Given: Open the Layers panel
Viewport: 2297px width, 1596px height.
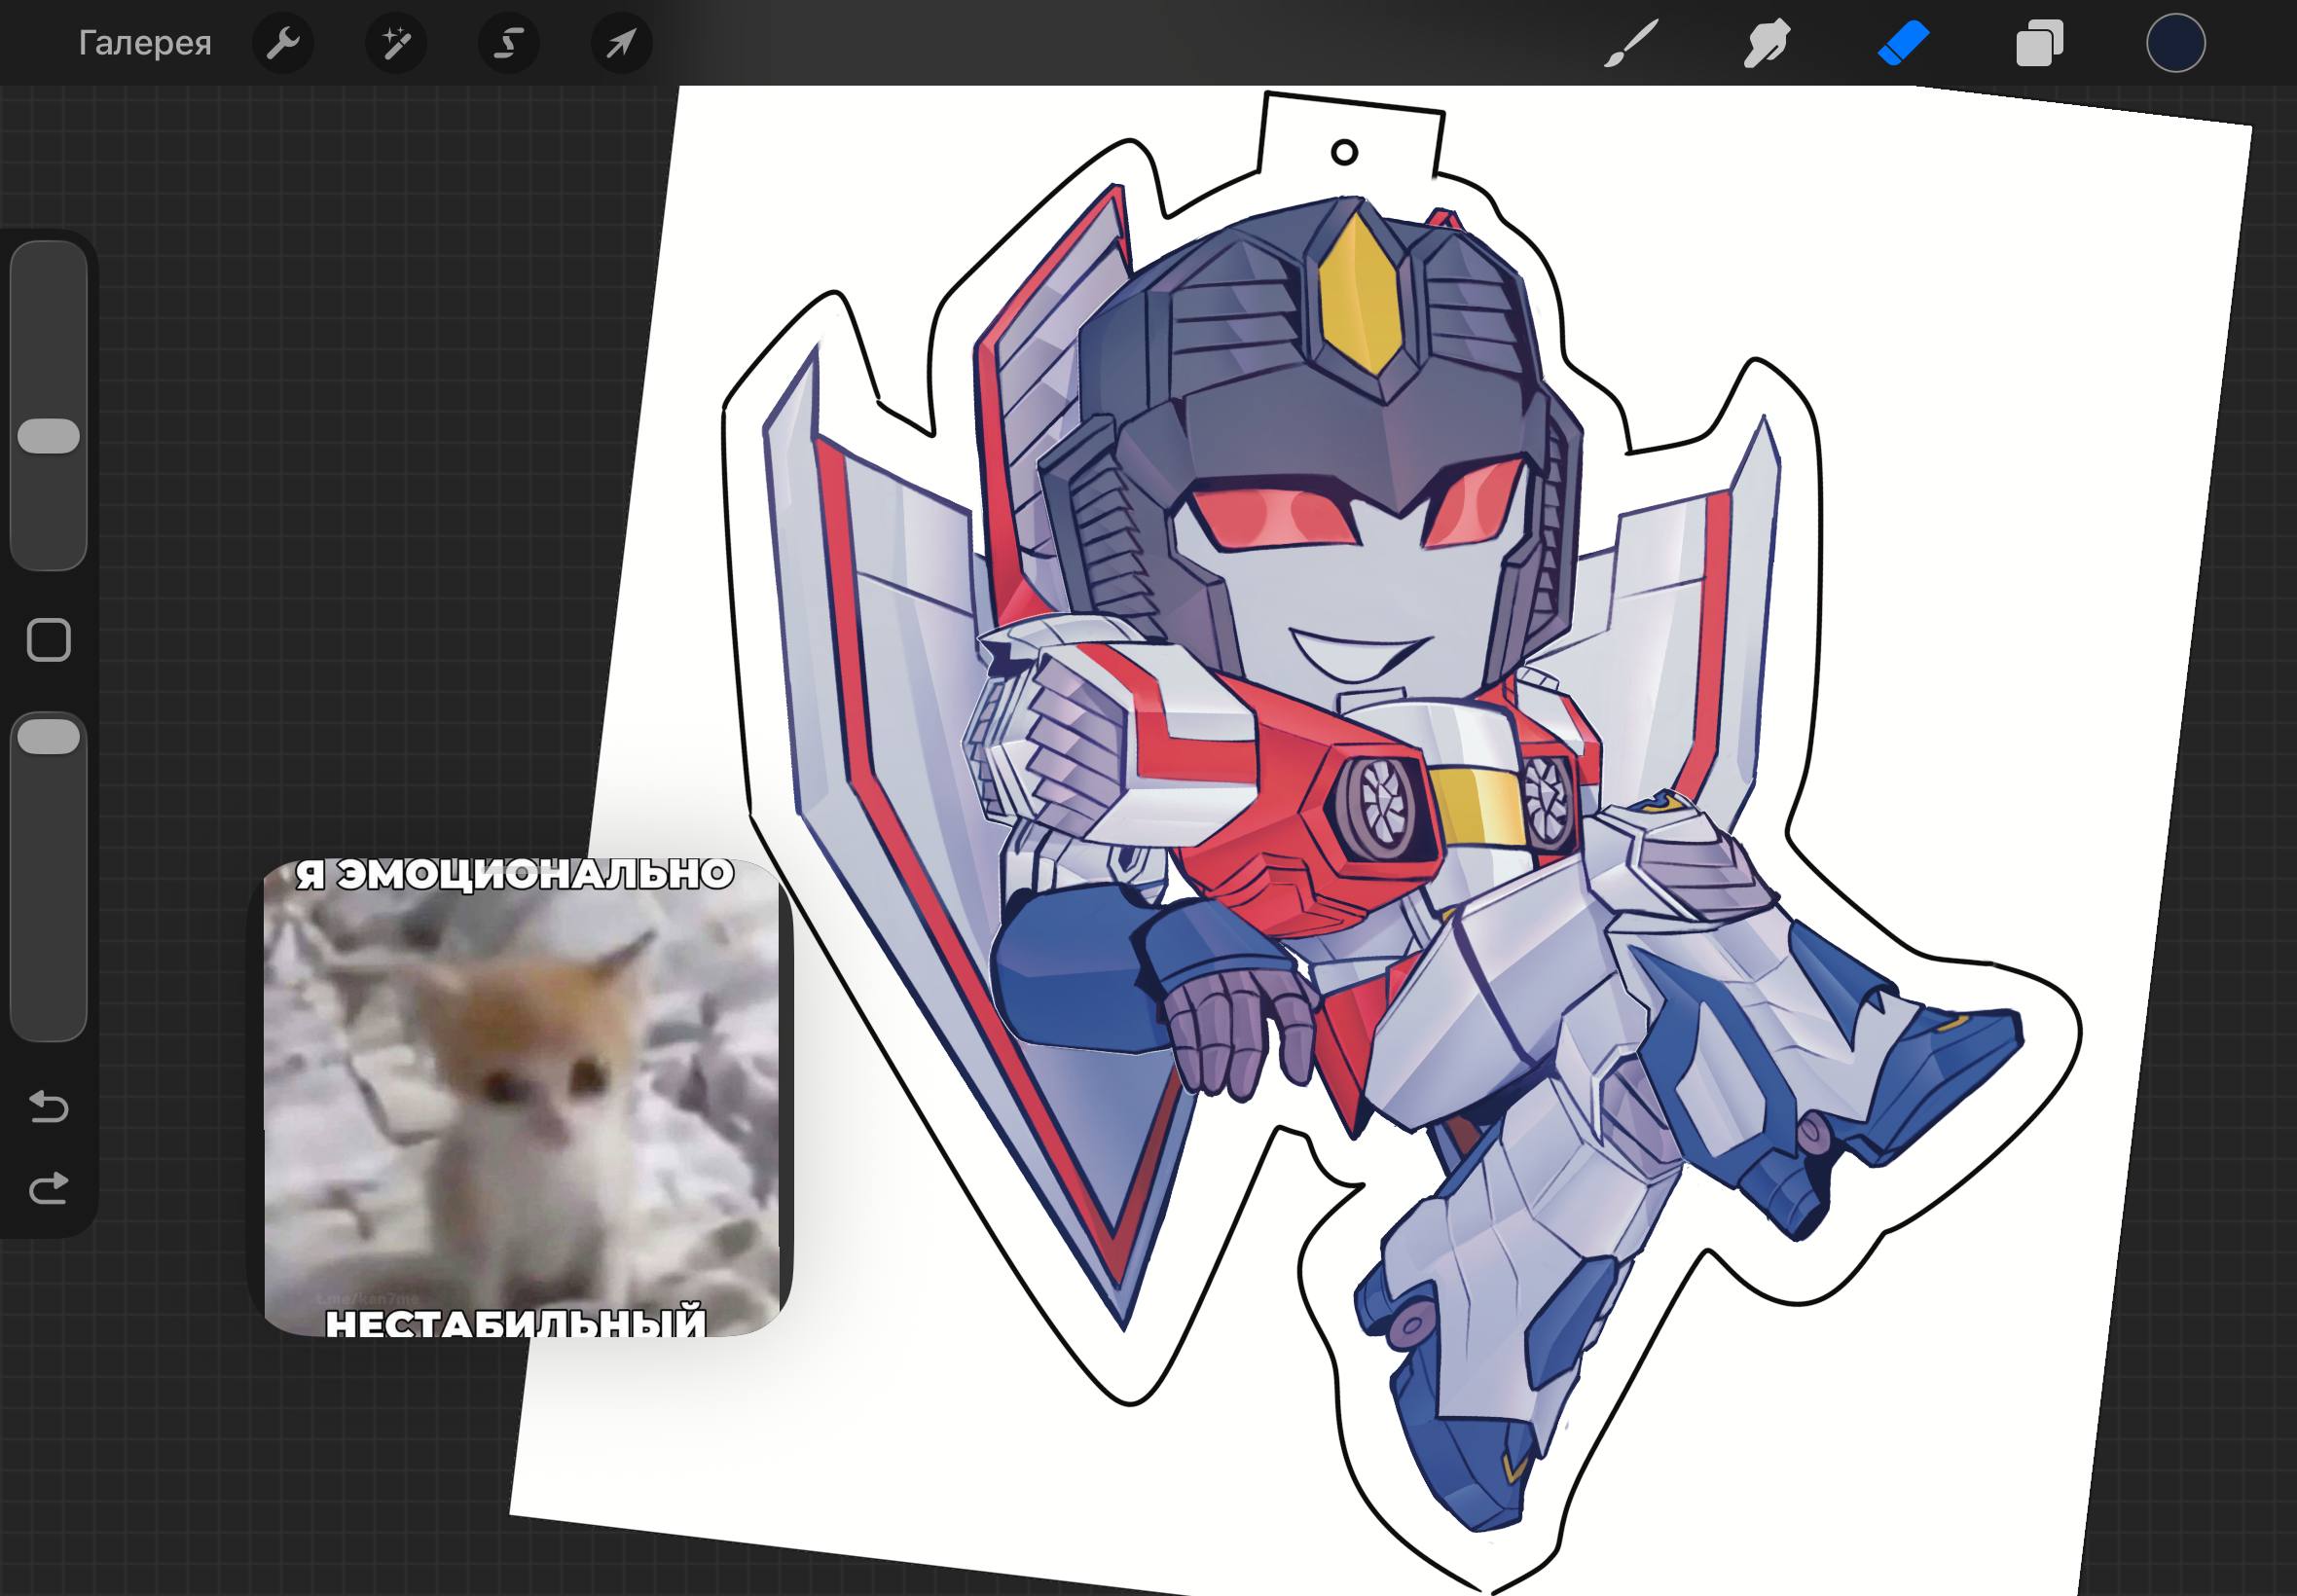Looking at the screenshot, I should 2039,44.
